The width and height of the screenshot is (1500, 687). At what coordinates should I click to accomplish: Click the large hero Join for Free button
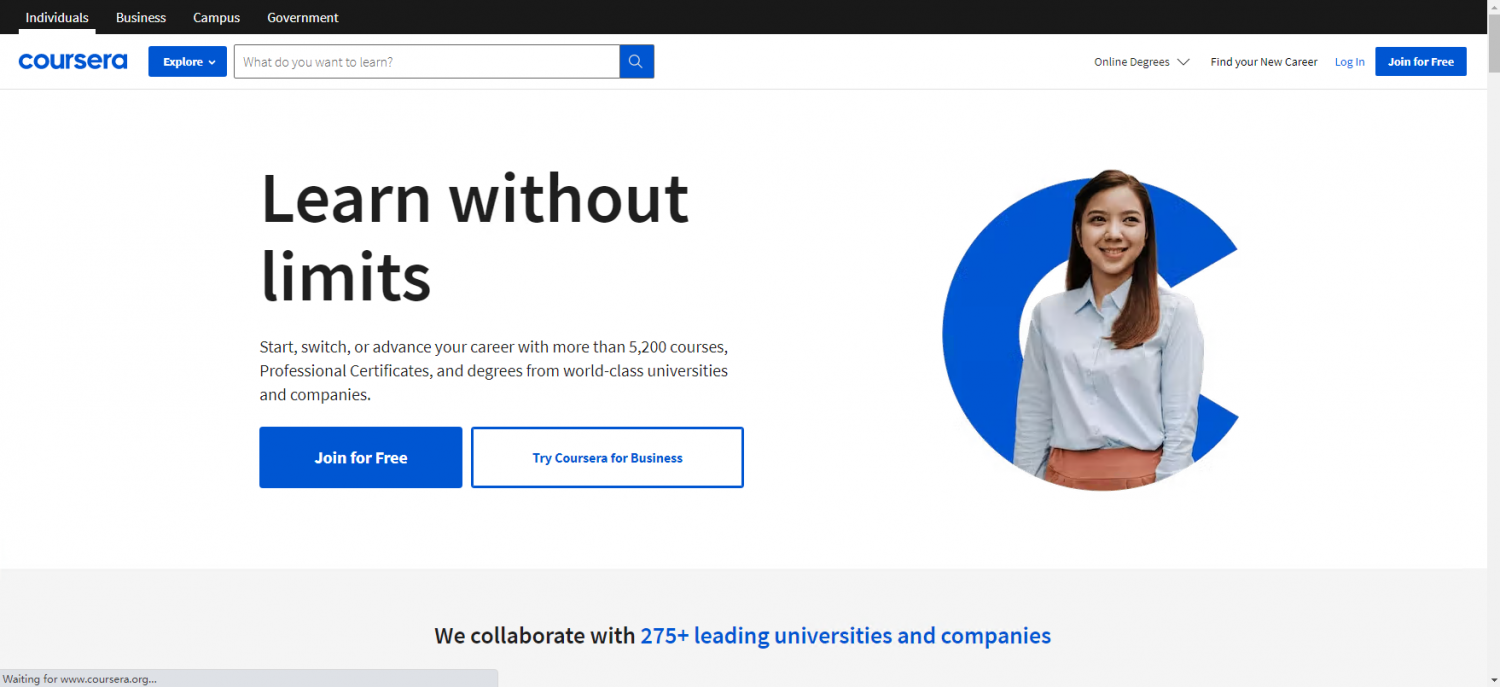[361, 458]
